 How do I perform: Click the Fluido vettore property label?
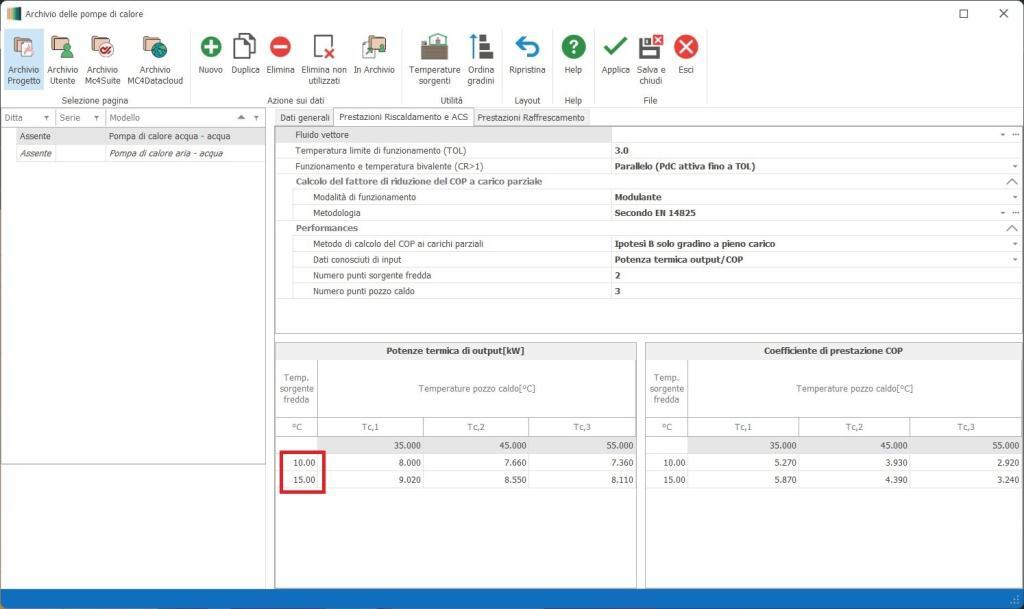coord(322,135)
